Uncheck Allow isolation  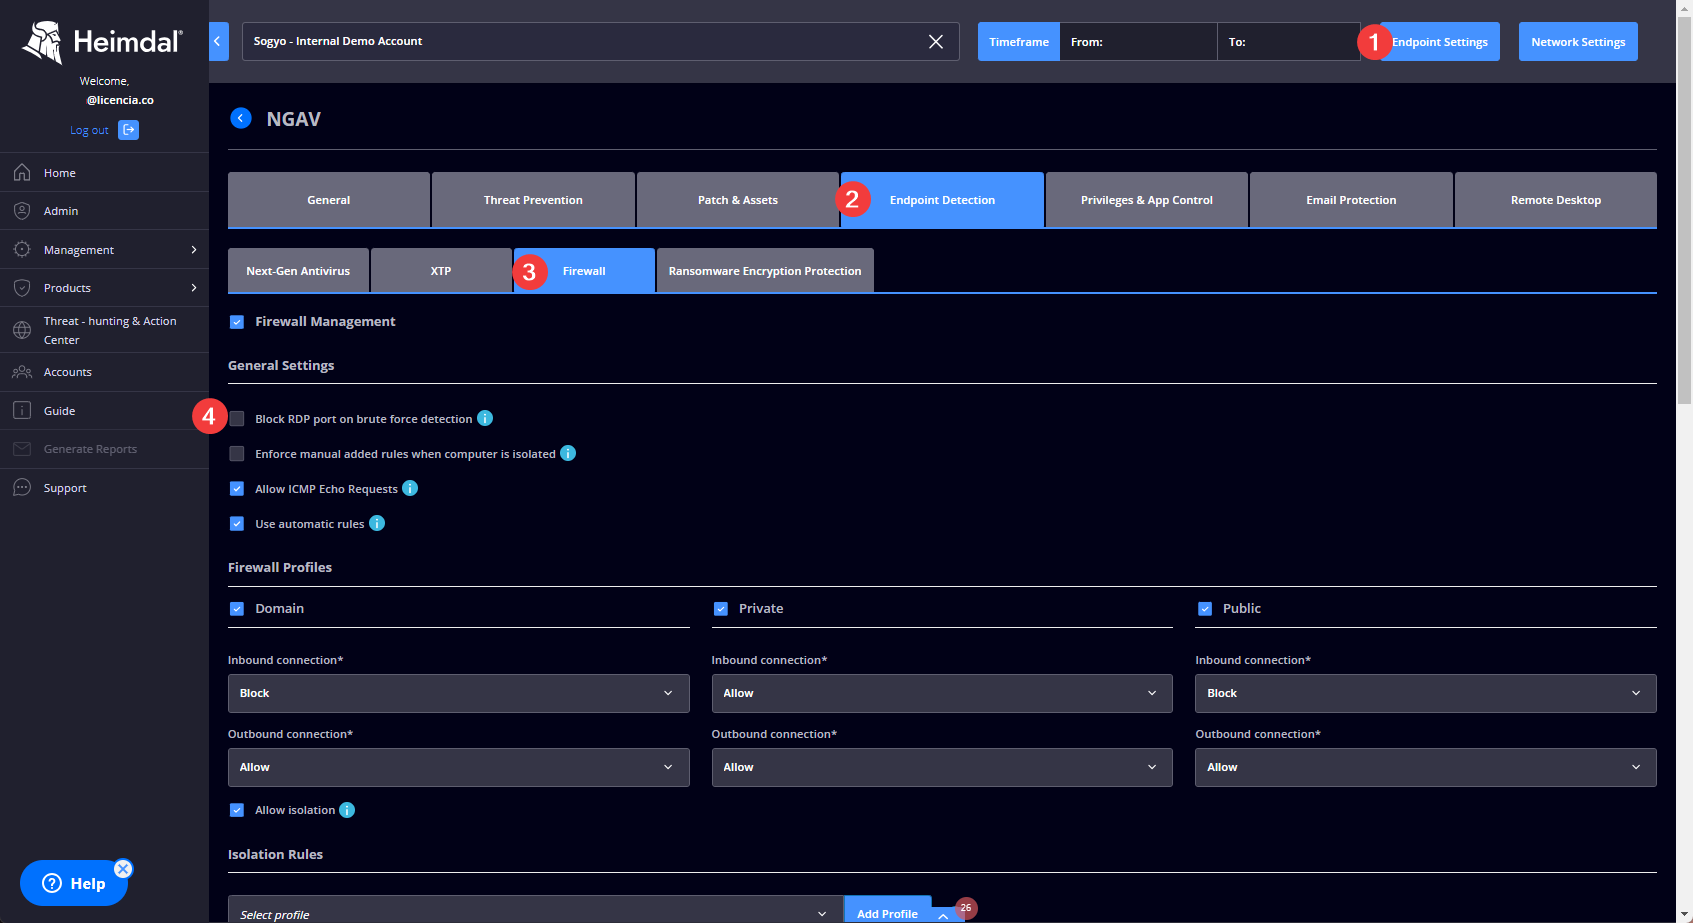[237, 810]
